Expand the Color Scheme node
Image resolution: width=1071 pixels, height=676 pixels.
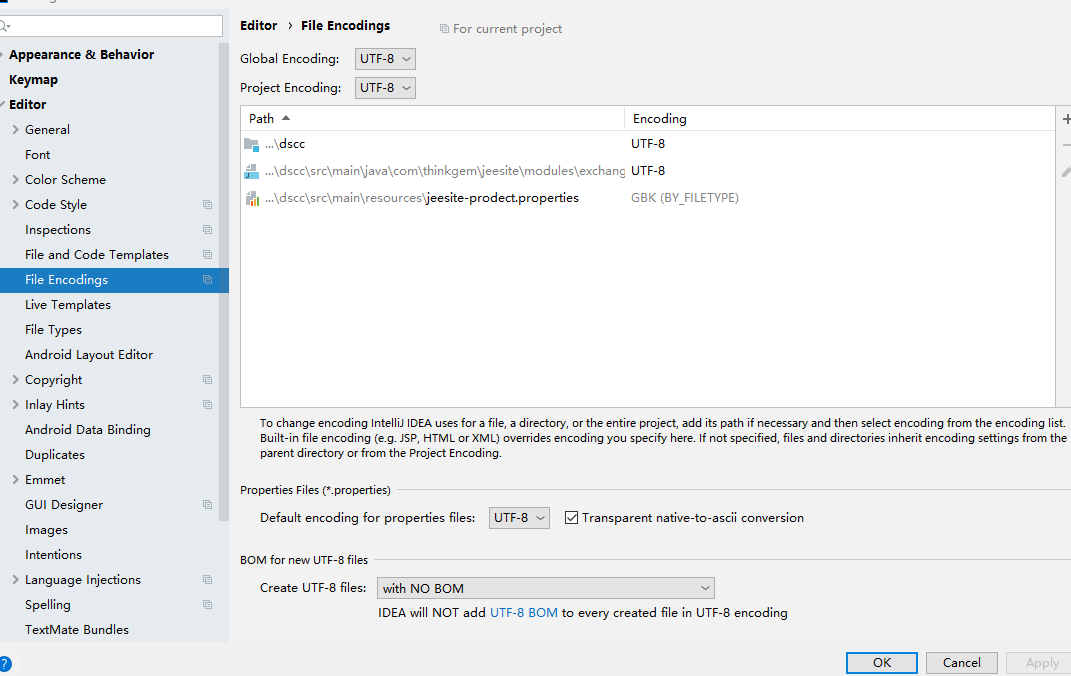pyautogui.click(x=15, y=180)
